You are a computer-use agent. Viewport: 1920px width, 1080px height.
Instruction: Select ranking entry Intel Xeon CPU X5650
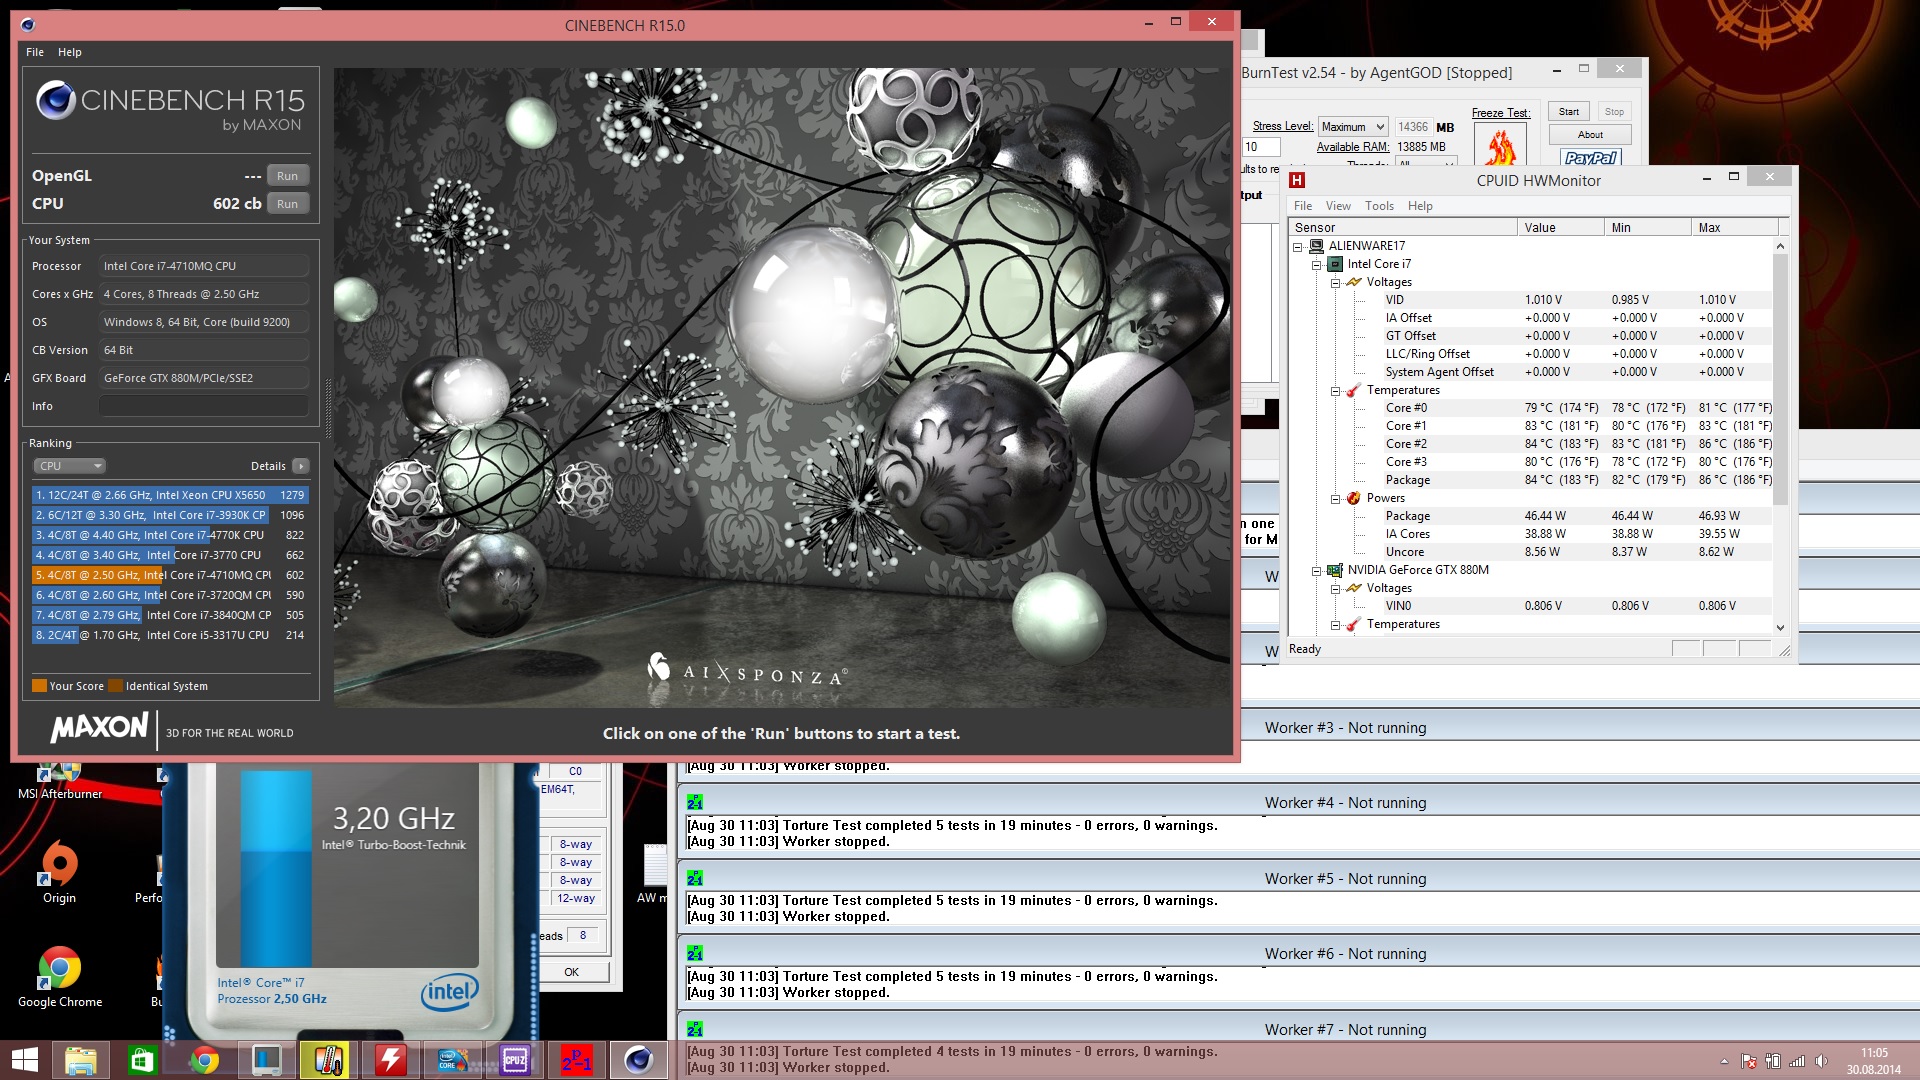coord(170,495)
